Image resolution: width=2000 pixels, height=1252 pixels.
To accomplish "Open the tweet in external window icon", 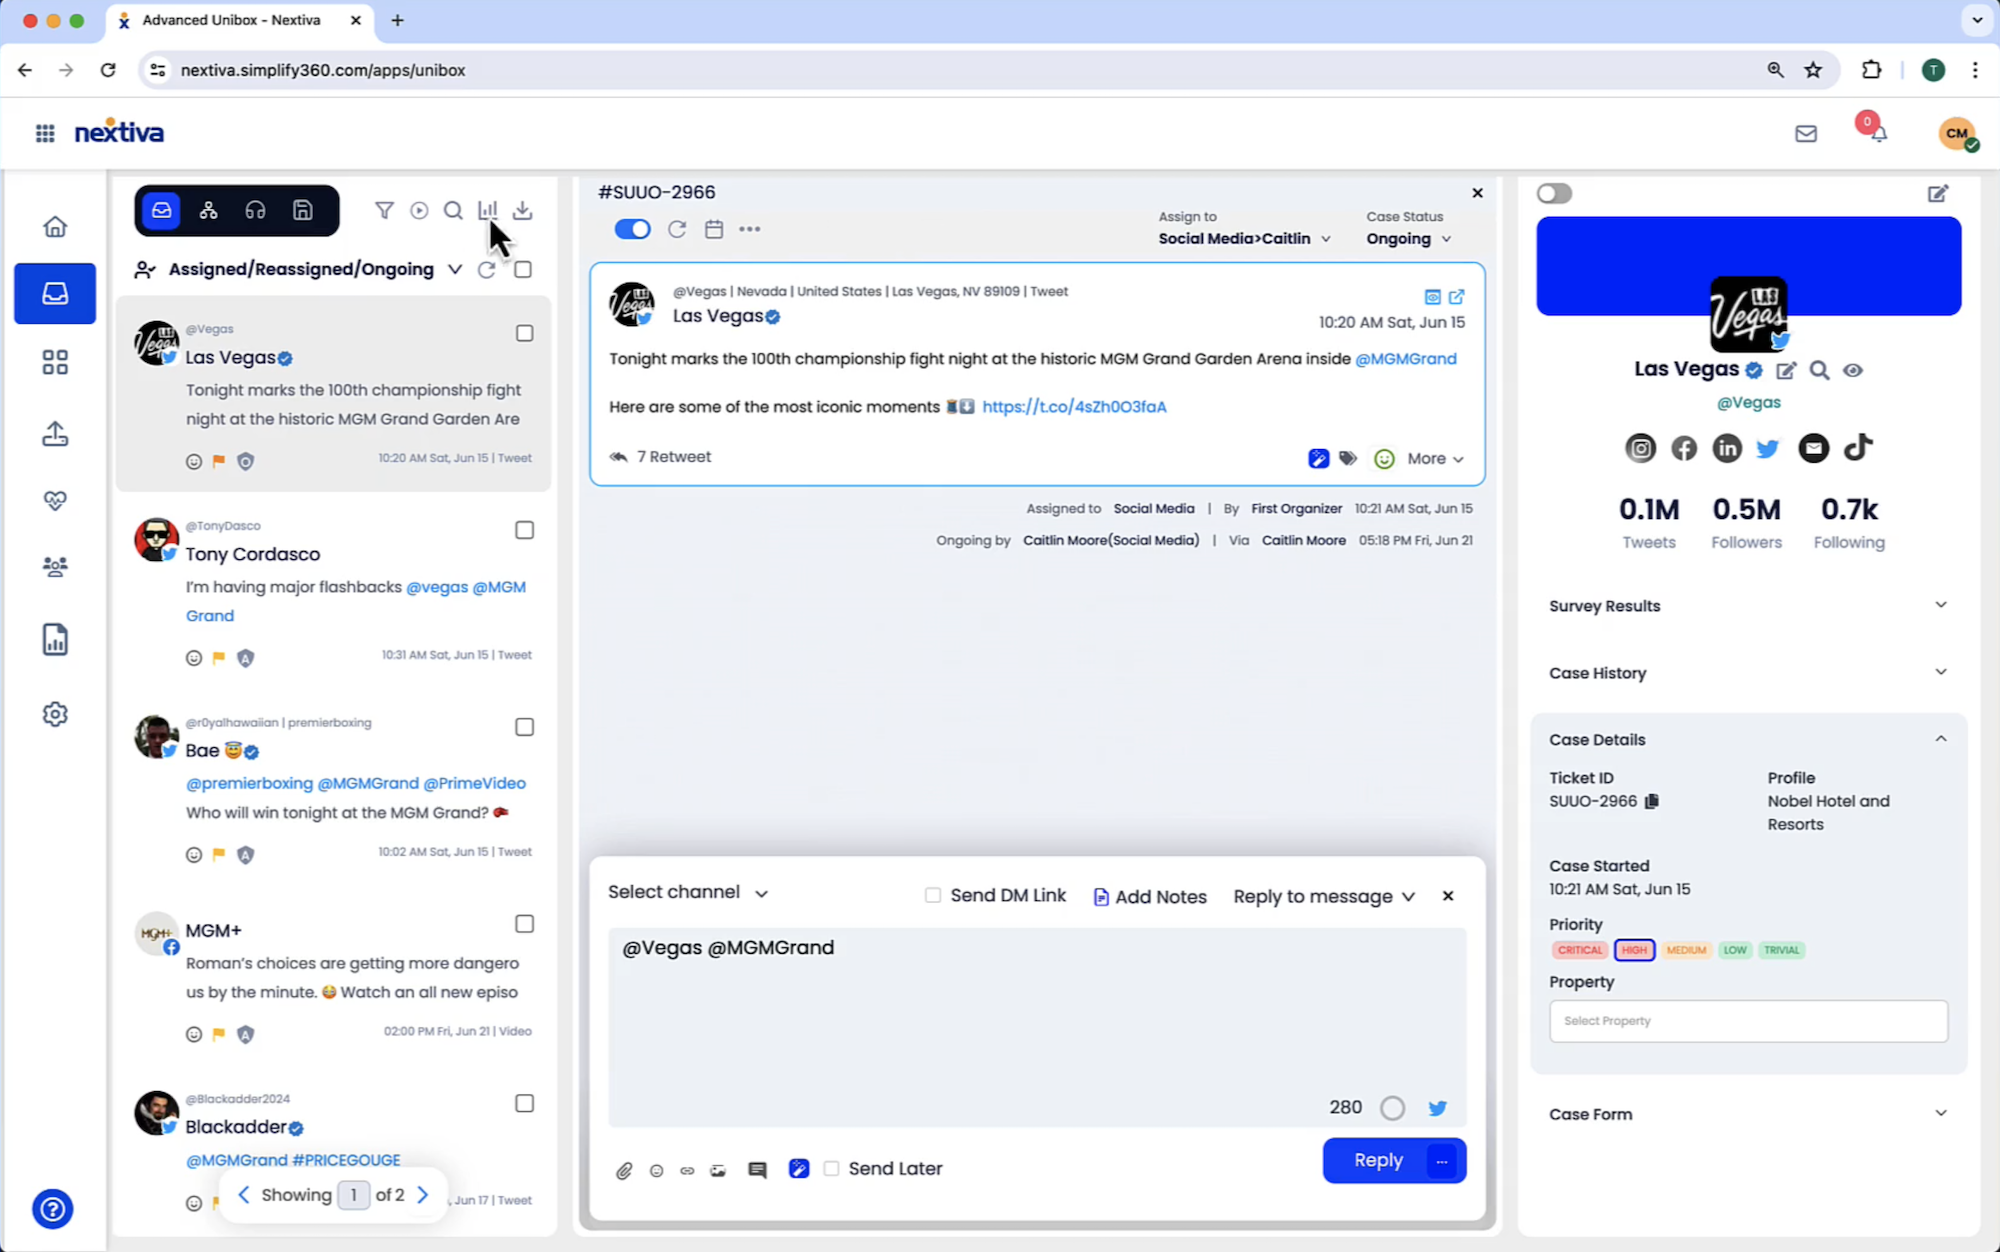I will (x=1457, y=297).
